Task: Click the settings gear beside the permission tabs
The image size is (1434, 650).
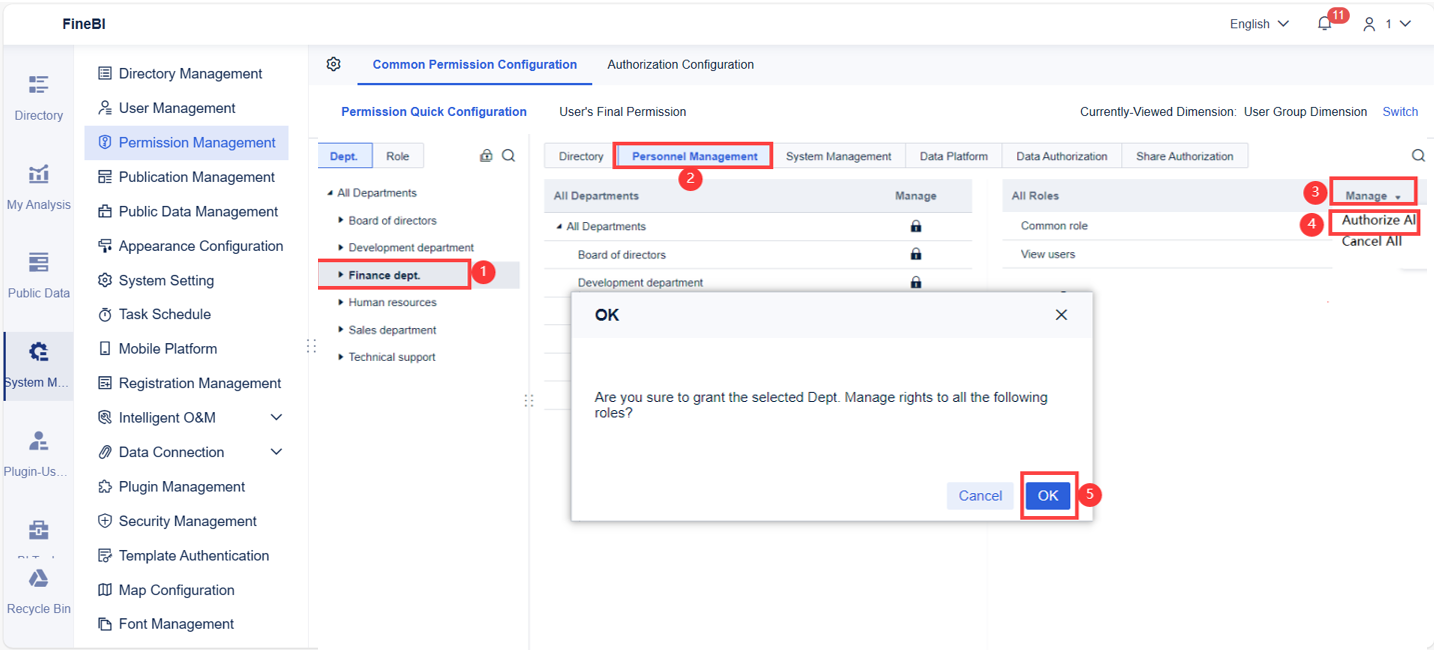Action: point(334,63)
